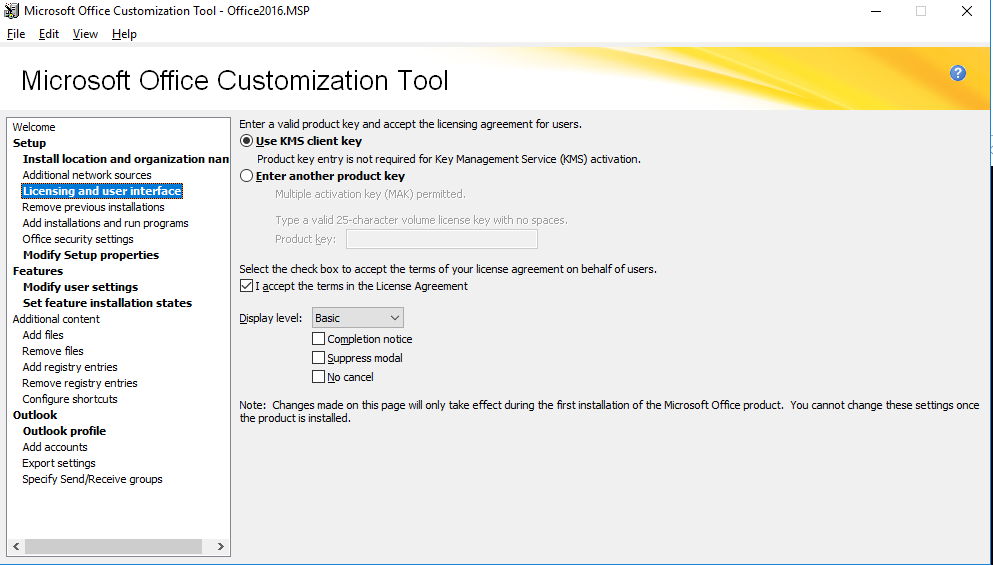Open the Help menu
Viewport: 993px width, 565px height.
pos(124,34)
